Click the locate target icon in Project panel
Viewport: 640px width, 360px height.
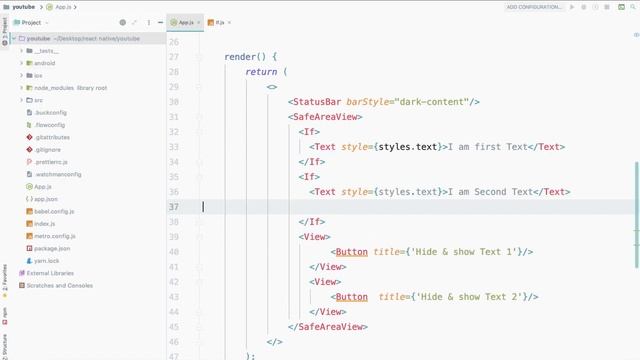tap(122, 22)
